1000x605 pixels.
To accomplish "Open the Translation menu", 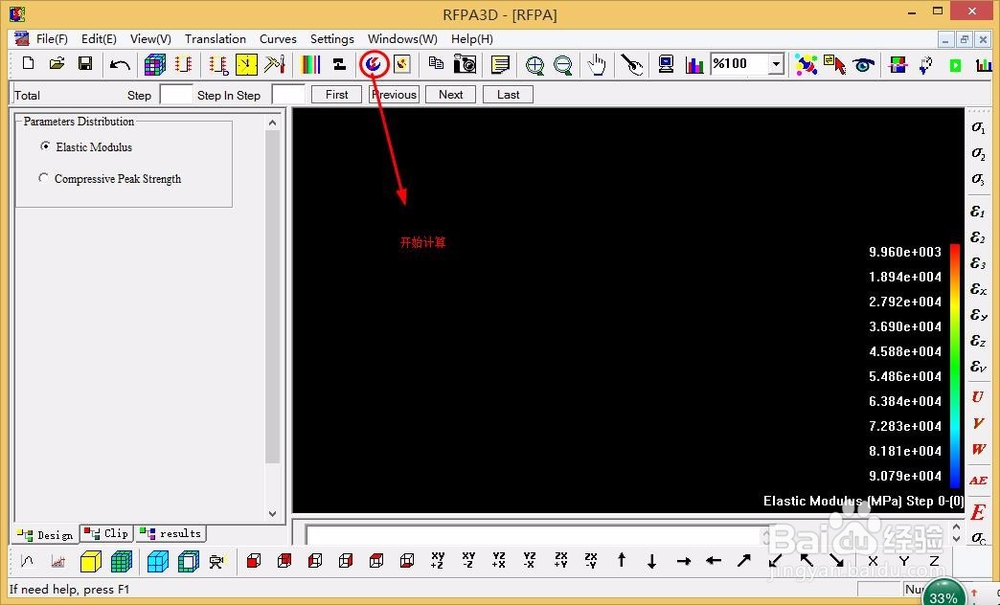I will (x=215, y=39).
